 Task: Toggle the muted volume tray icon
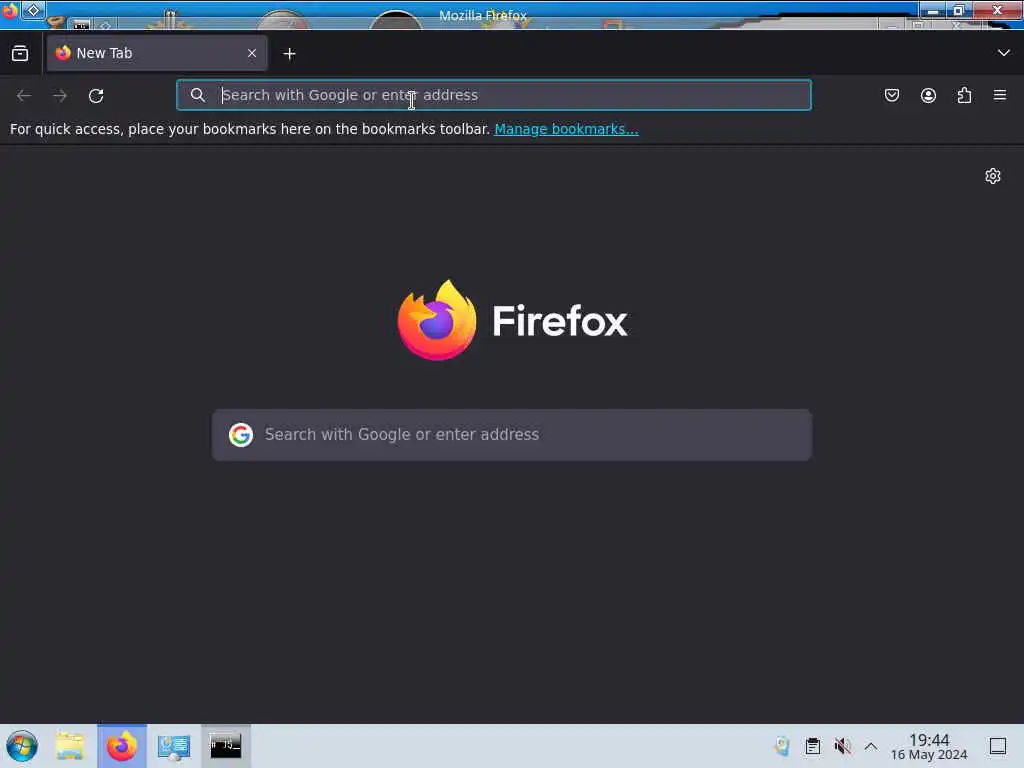click(x=842, y=746)
